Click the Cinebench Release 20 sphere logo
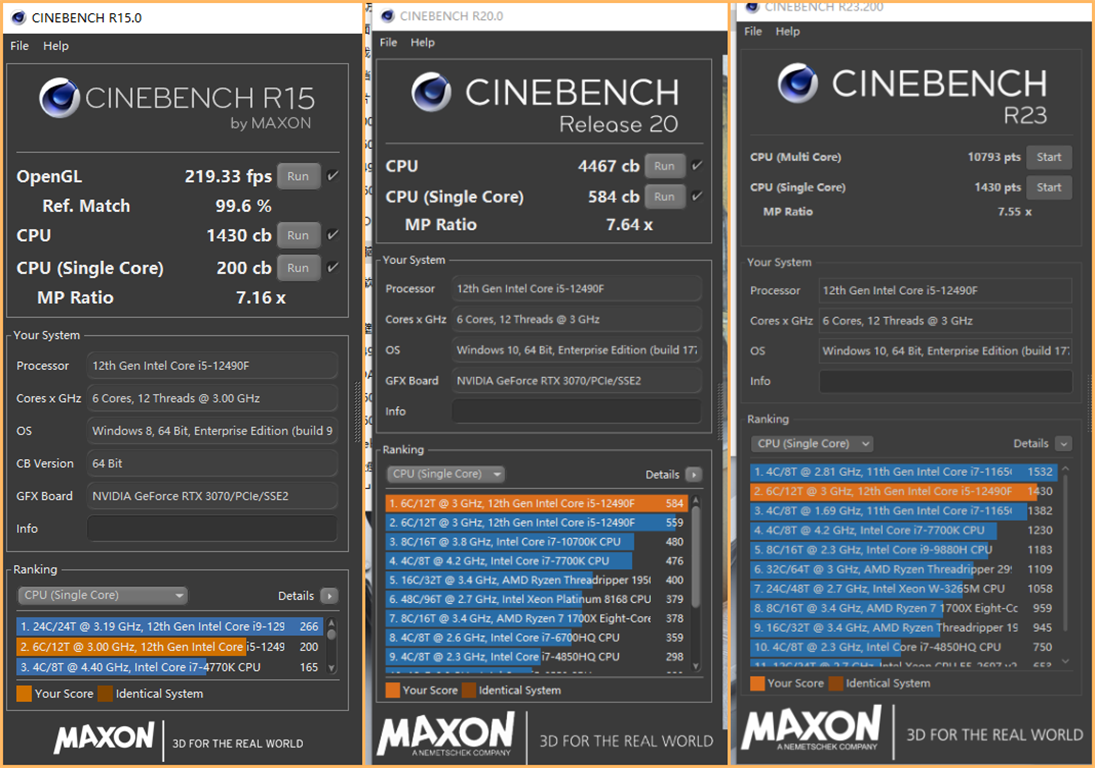Image resolution: width=1095 pixels, height=768 pixels. [x=432, y=91]
